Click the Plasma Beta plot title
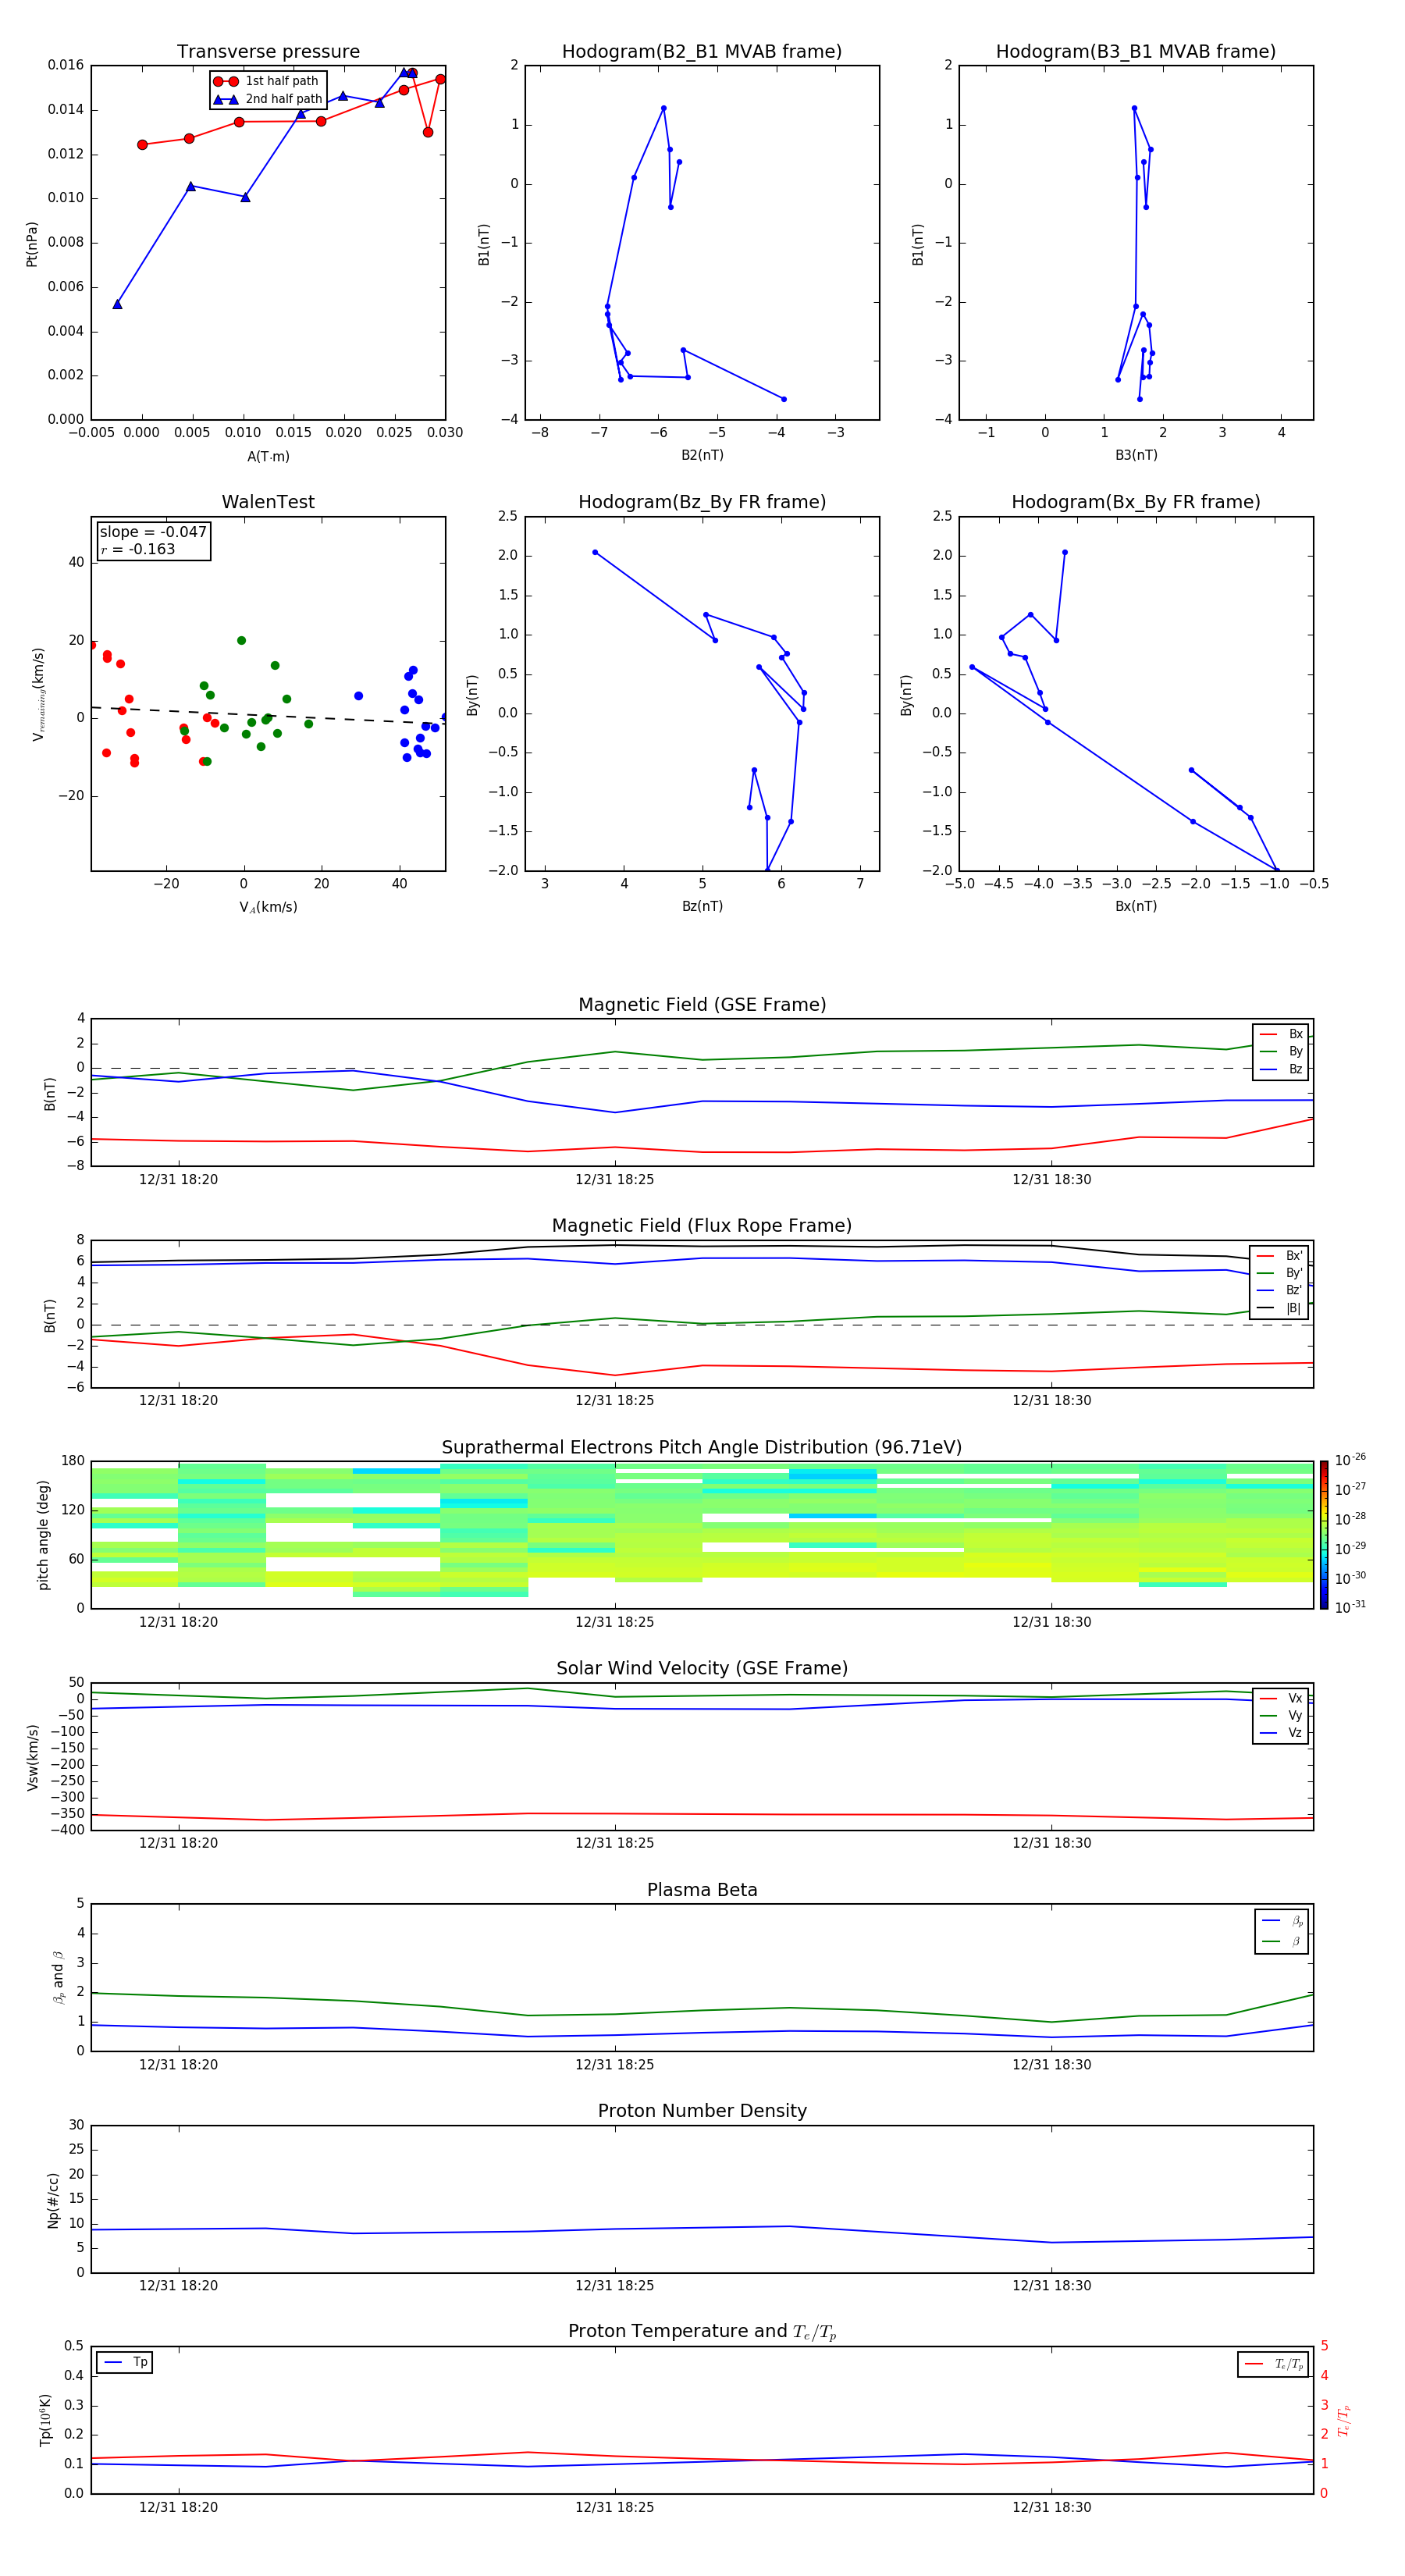The height and width of the screenshot is (2576, 1405). coord(702,1891)
